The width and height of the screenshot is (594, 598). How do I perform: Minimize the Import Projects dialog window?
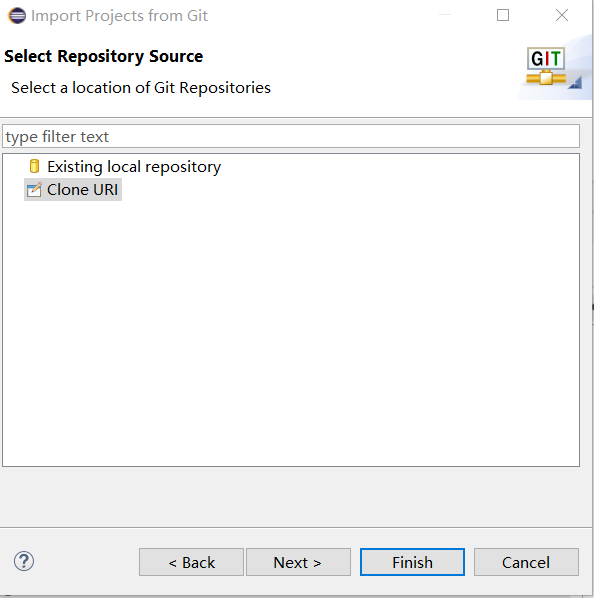[x=445, y=15]
